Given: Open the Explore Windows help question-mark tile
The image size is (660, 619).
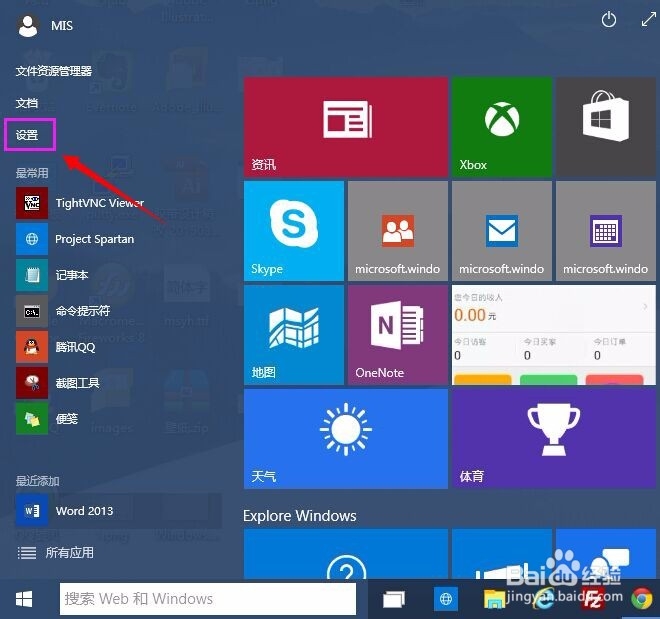Looking at the screenshot, I should tap(346, 554).
